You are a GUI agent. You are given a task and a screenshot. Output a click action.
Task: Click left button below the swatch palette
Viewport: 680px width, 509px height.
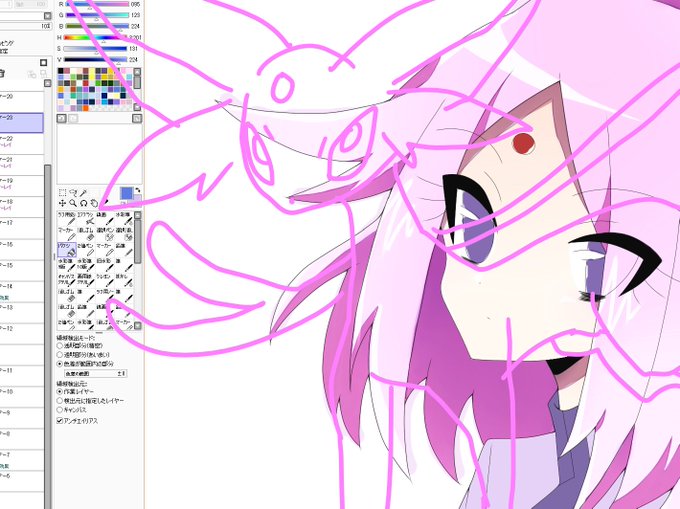[62, 118]
